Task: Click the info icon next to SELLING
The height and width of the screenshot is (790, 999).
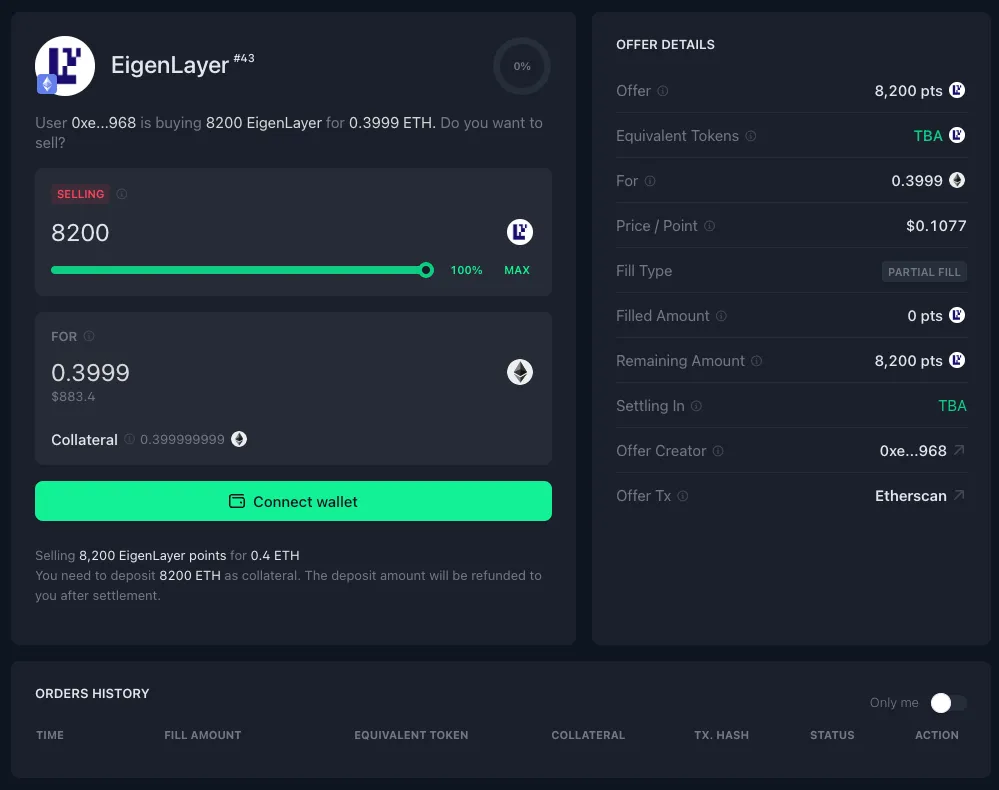Action: pyautogui.click(x=122, y=194)
